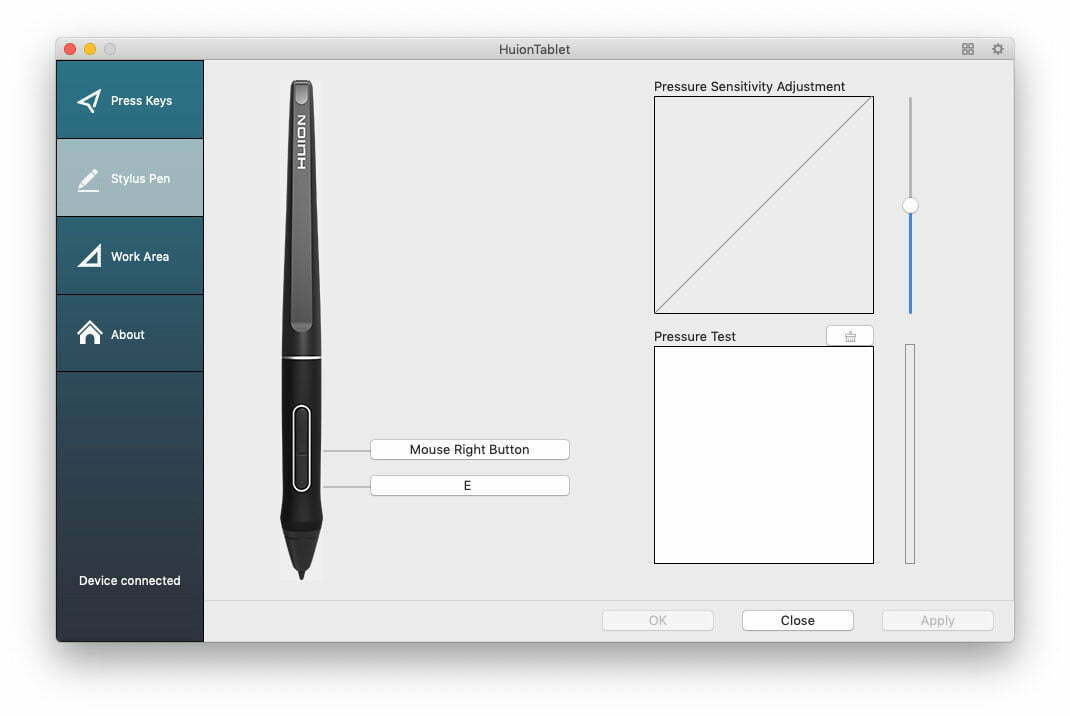The width and height of the screenshot is (1070, 716).
Task: Click the pressure sensitivity slider handle
Action: (910, 205)
